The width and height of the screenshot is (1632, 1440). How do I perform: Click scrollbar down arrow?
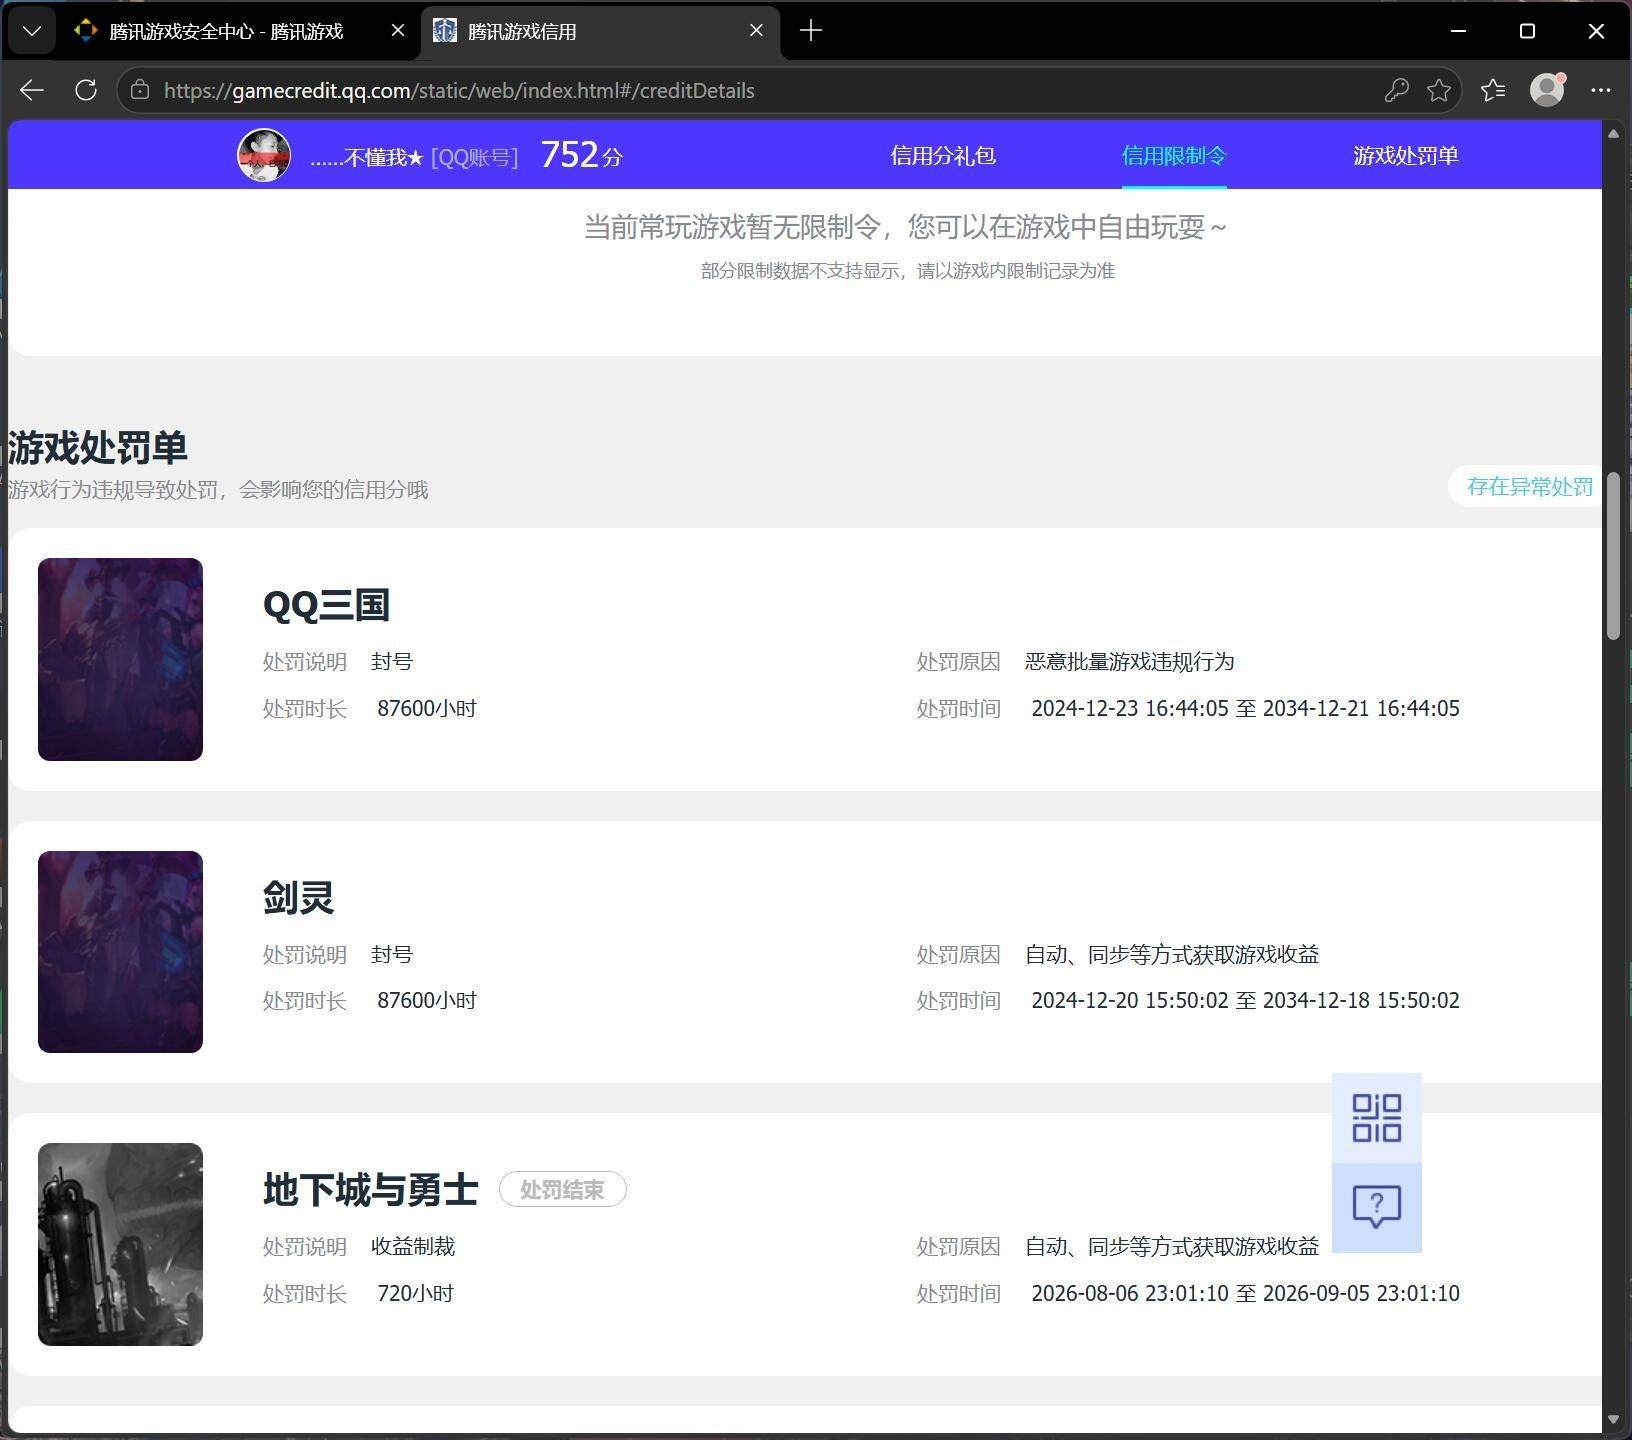click(1613, 1420)
